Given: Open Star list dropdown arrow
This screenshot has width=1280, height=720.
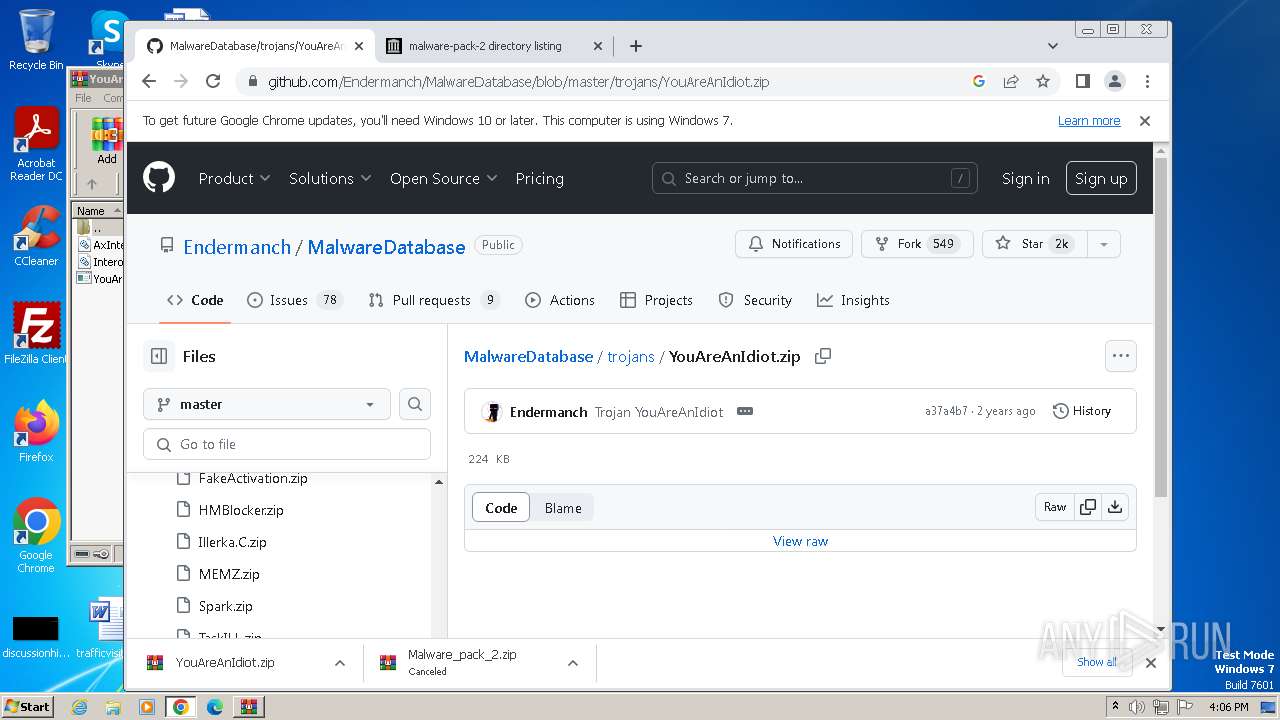Looking at the screenshot, I should pyautogui.click(x=1103, y=244).
